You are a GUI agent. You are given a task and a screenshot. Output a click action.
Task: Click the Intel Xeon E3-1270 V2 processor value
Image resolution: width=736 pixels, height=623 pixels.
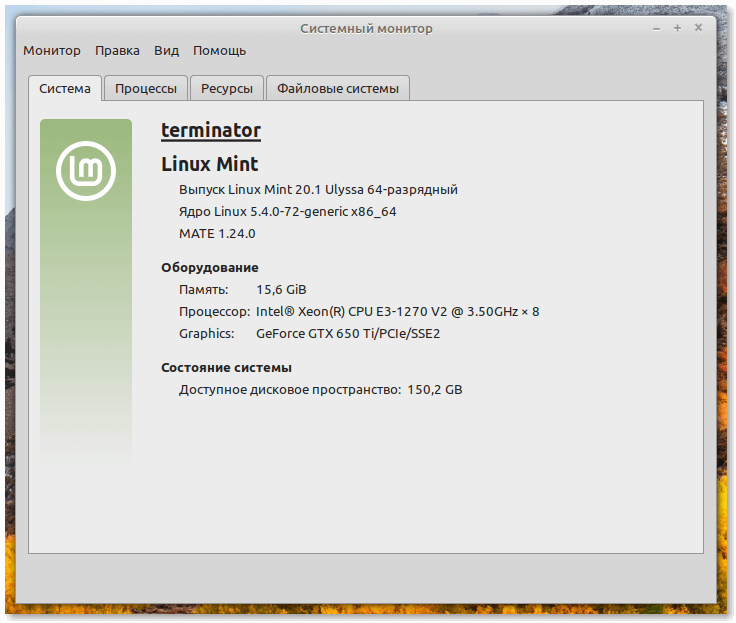[x=398, y=312]
